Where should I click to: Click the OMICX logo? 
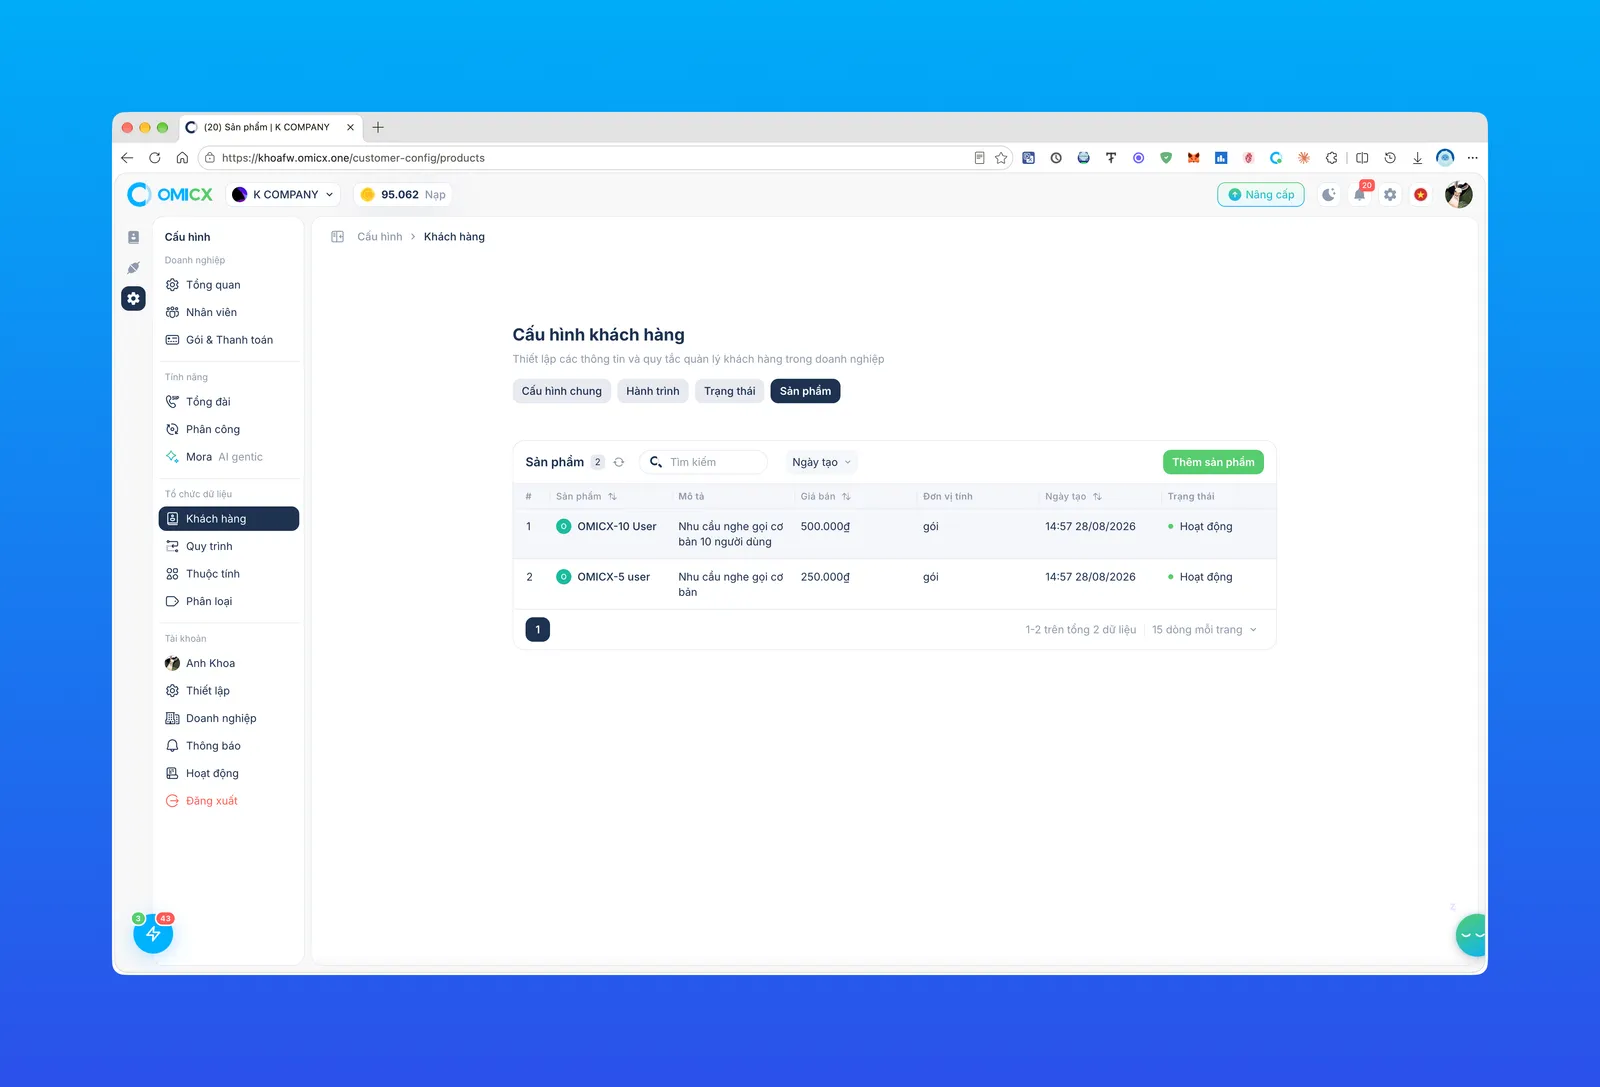[x=170, y=194]
